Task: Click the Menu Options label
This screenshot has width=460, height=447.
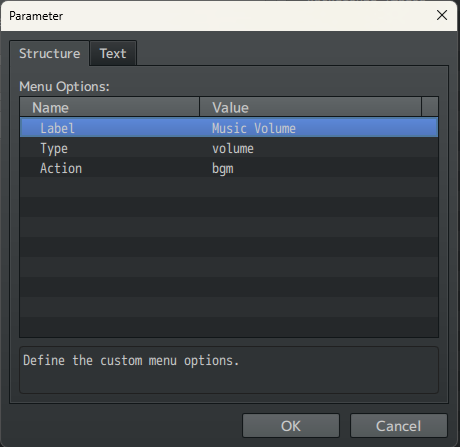Action: click(64, 86)
